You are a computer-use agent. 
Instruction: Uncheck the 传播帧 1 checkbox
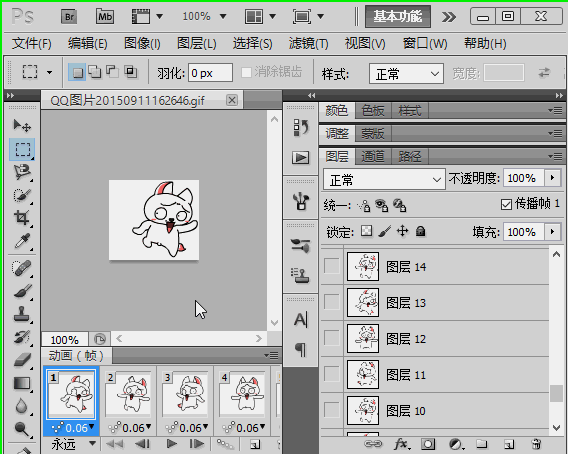[x=506, y=204]
